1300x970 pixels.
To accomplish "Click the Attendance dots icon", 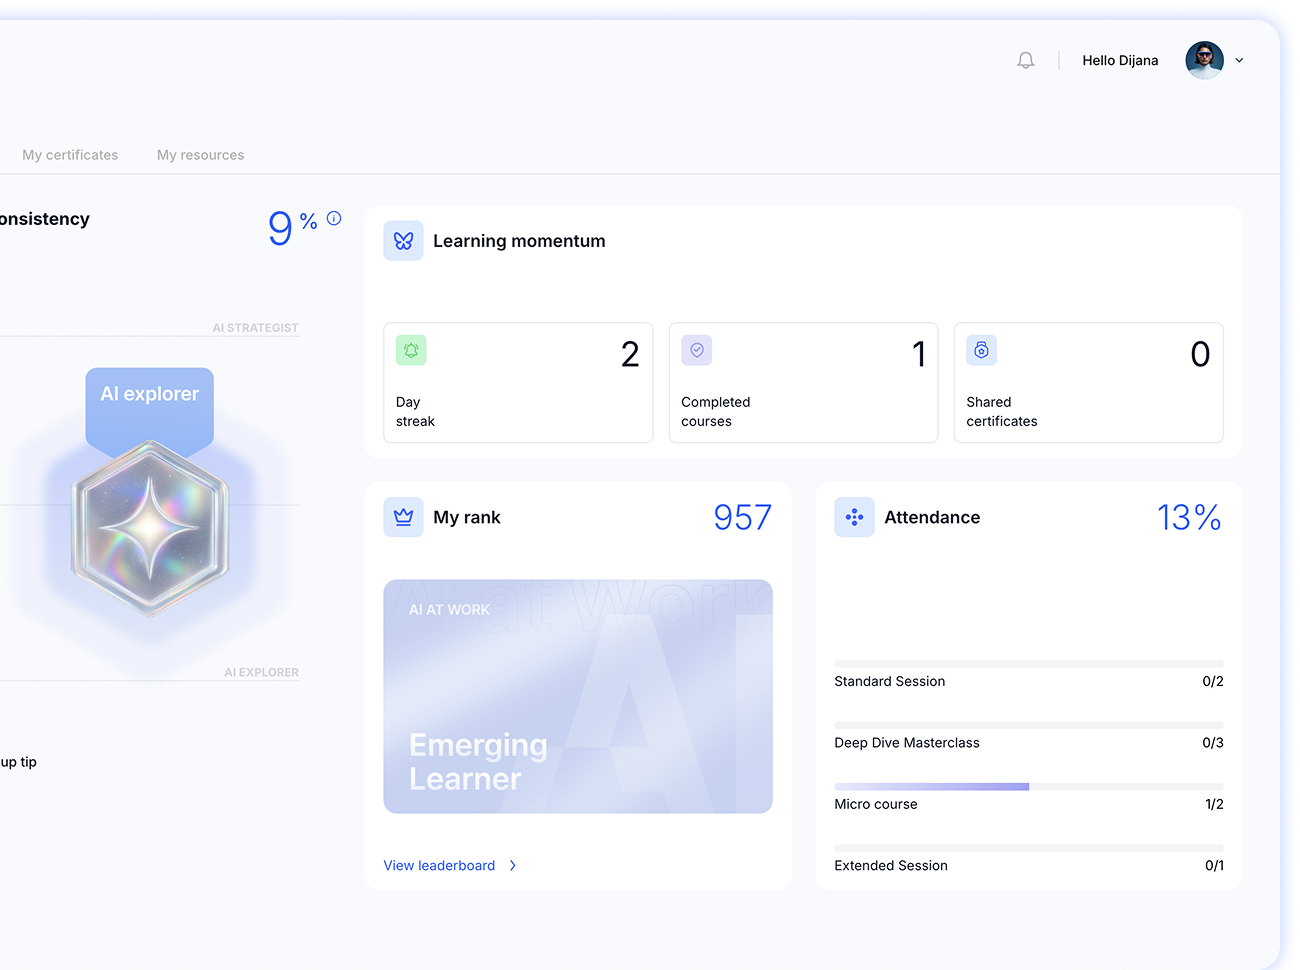I will [x=854, y=517].
